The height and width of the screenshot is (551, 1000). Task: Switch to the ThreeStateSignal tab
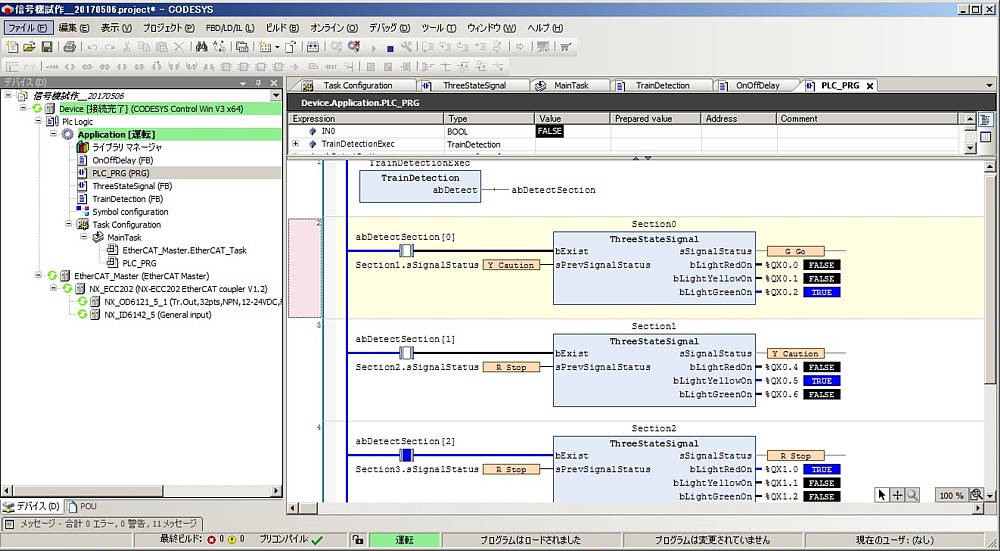pyautogui.click(x=474, y=85)
